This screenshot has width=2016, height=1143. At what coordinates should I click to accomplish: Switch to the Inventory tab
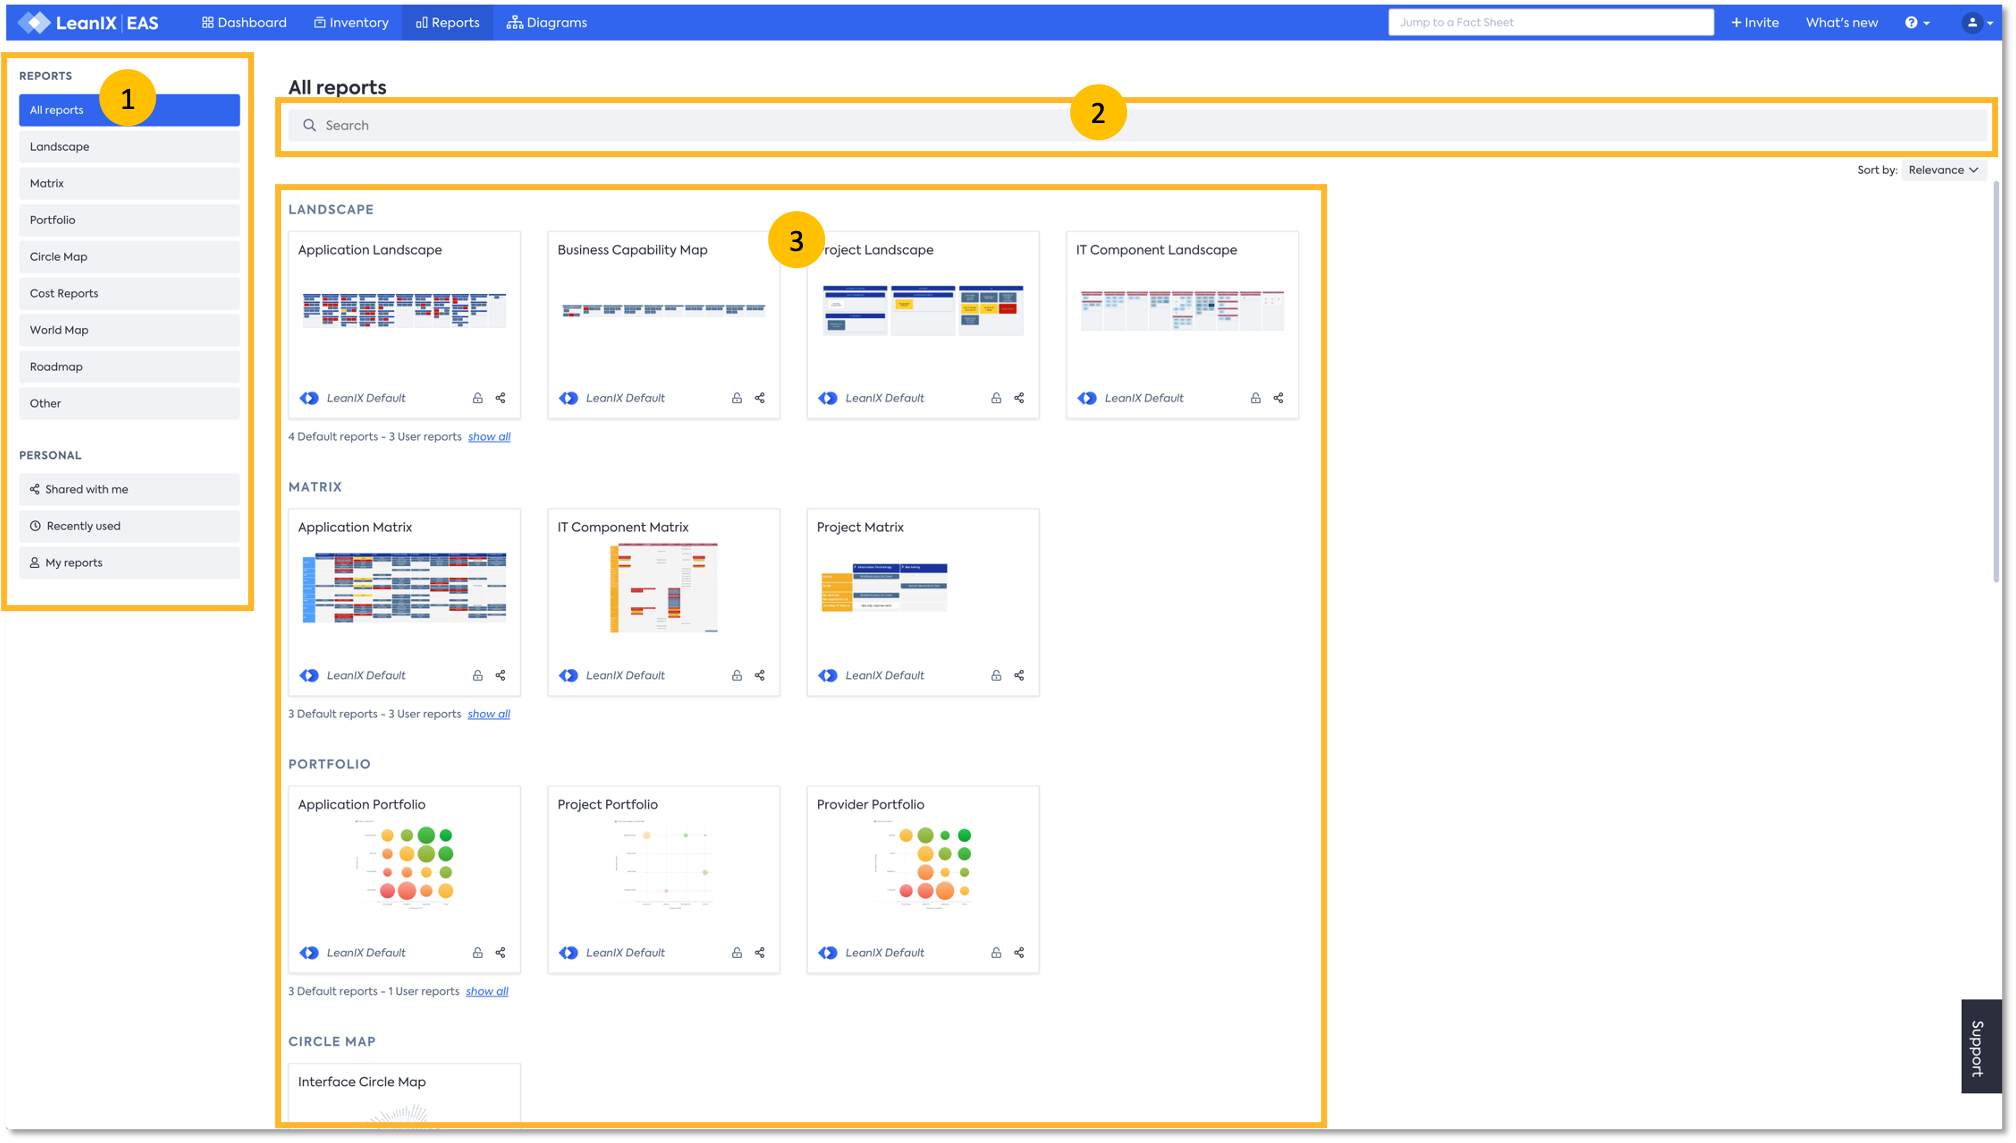(351, 22)
